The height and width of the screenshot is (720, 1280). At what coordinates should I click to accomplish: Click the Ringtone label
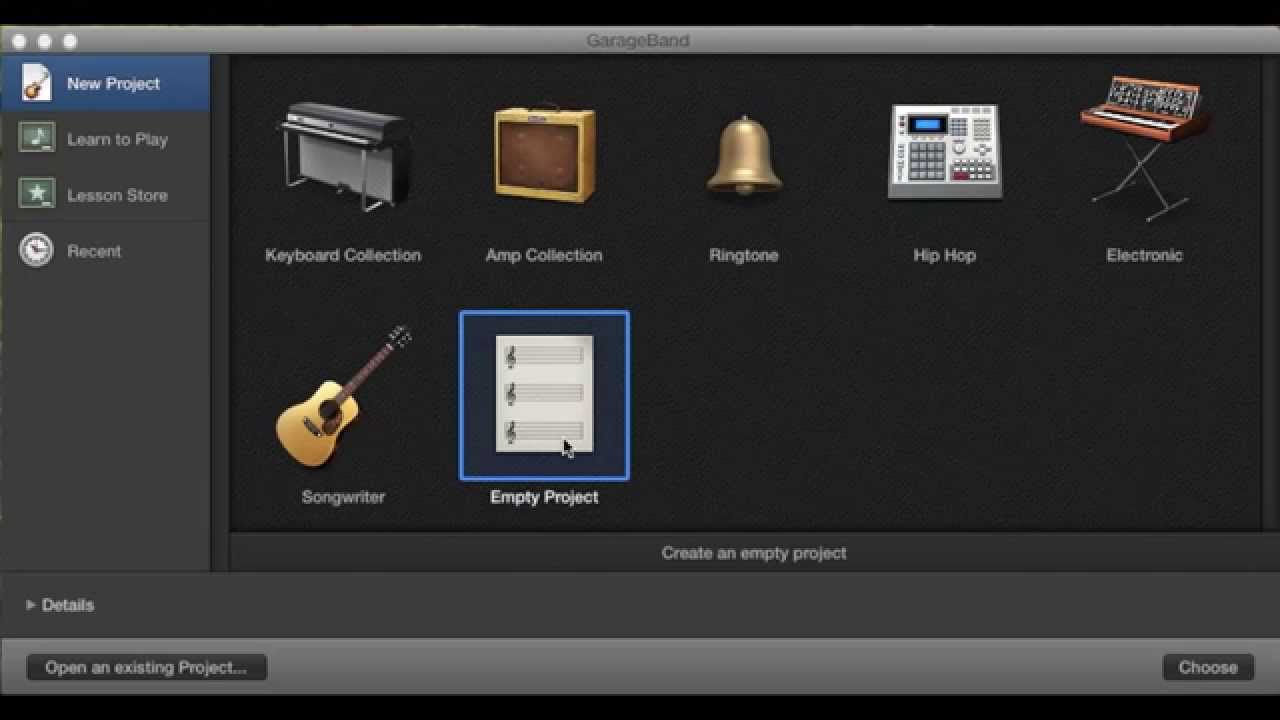click(x=744, y=255)
